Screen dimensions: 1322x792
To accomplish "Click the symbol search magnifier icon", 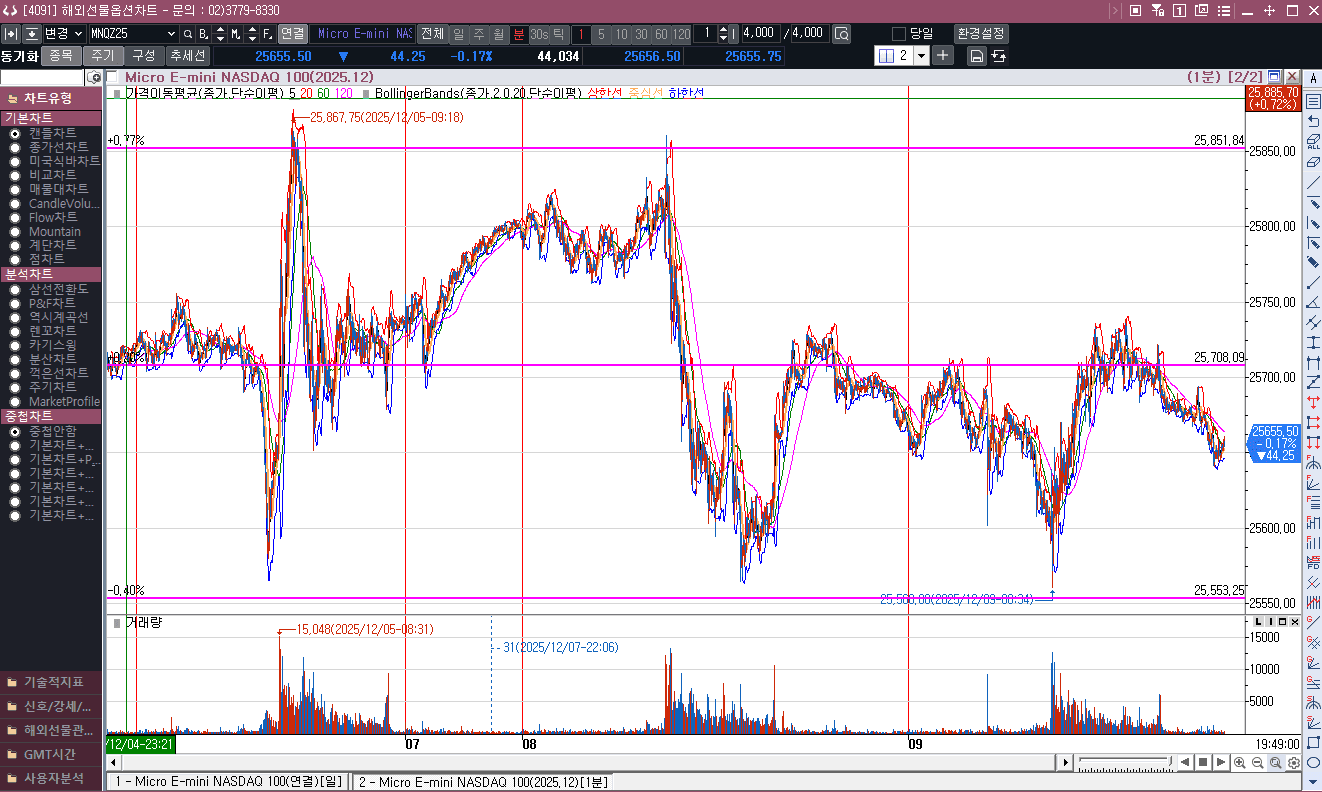I will pos(187,33).
